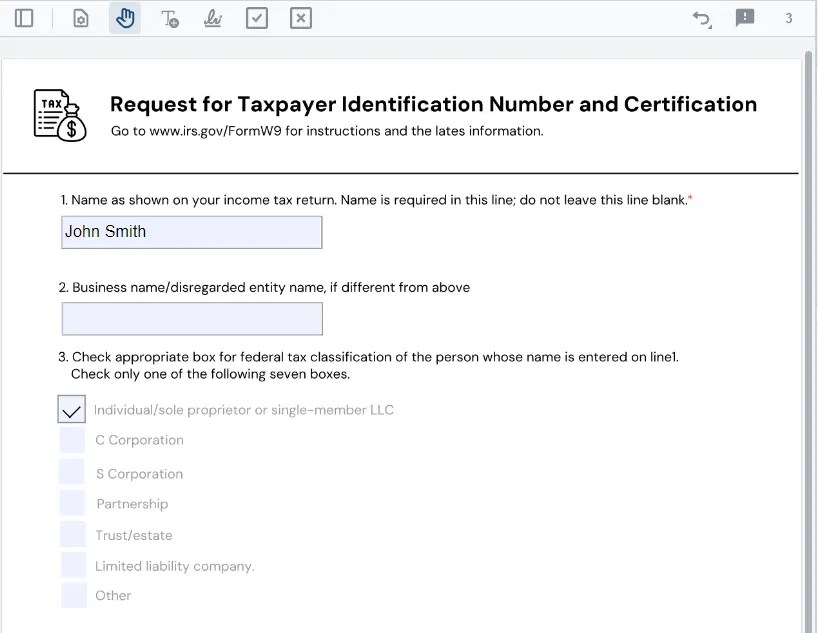Viewport: 818px width, 633px height.
Task: Check the C Corporation box
Action: pyautogui.click(x=72, y=440)
